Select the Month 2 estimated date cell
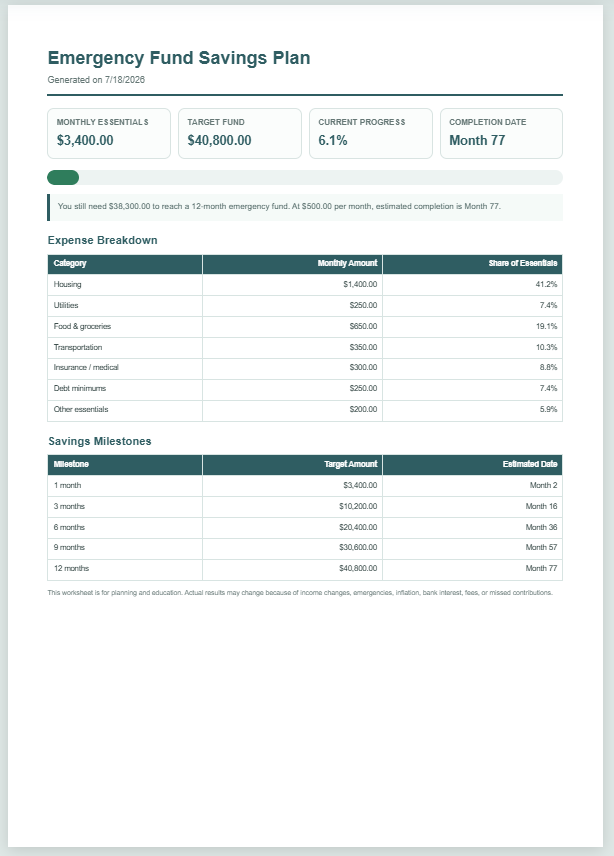The height and width of the screenshot is (856, 614). pyautogui.click(x=473, y=485)
